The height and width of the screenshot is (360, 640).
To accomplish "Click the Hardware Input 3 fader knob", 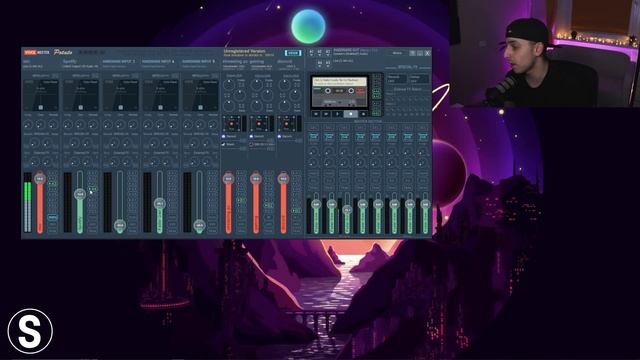I will (x=120, y=225).
